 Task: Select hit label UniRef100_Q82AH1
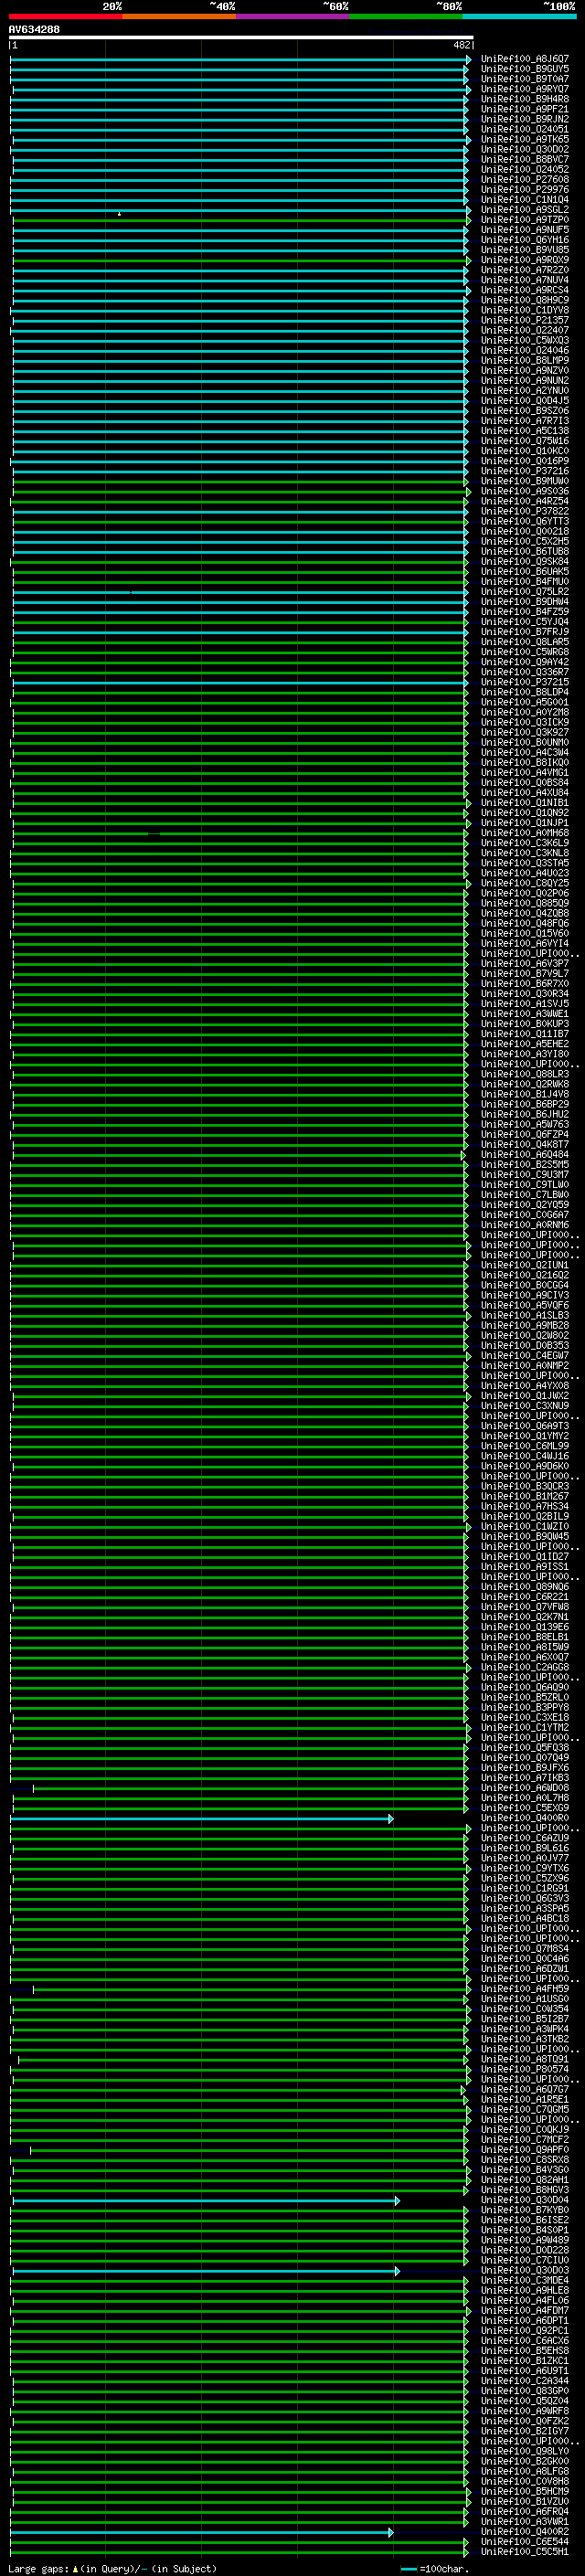click(x=525, y=2179)
